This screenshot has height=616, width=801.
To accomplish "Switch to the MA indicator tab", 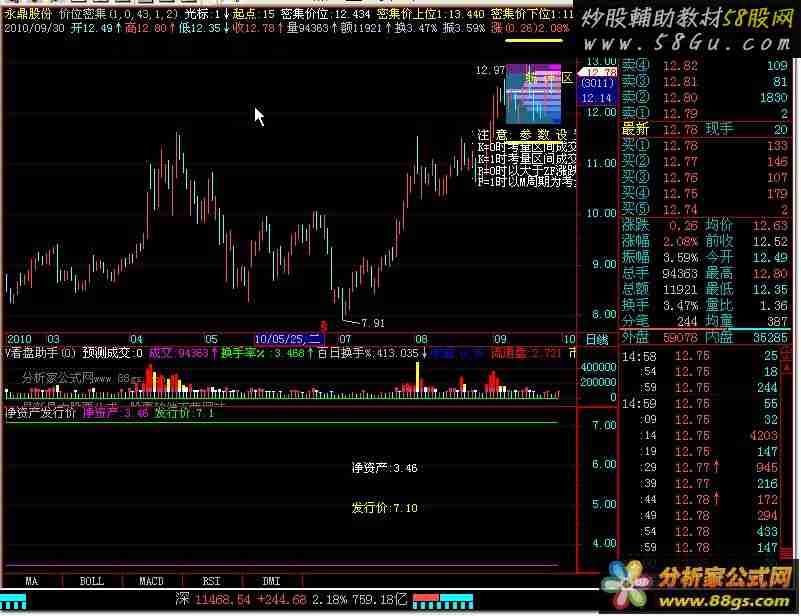I will tap(32, 581).
